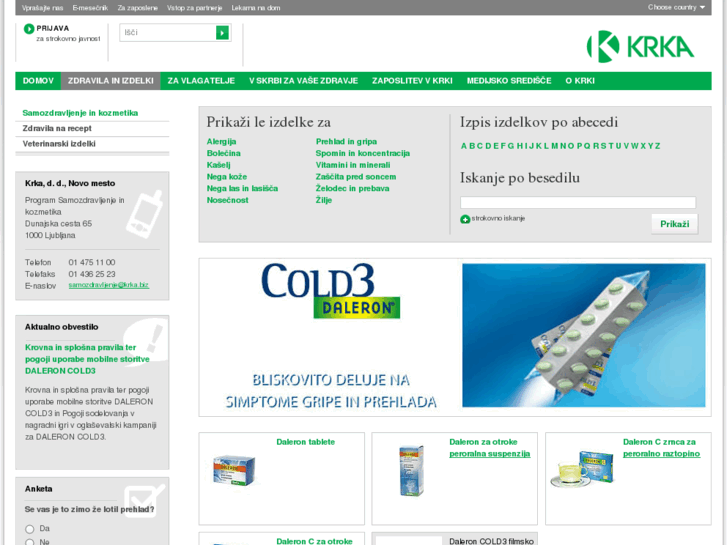Open V SKRBI ZA VAŠE ZDRAVJE menu
Image resolution: width=727 pixels, height=545 pixels.
coord(303,81)
